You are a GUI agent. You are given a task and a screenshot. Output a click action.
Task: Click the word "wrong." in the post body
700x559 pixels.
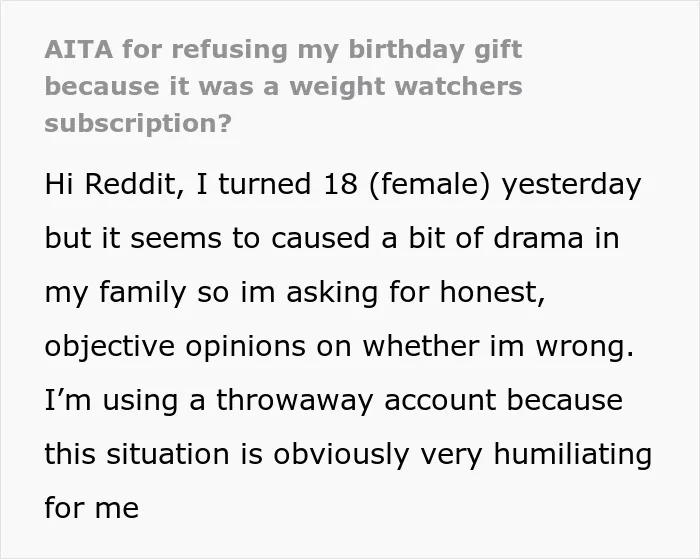[x=584, y=347]
